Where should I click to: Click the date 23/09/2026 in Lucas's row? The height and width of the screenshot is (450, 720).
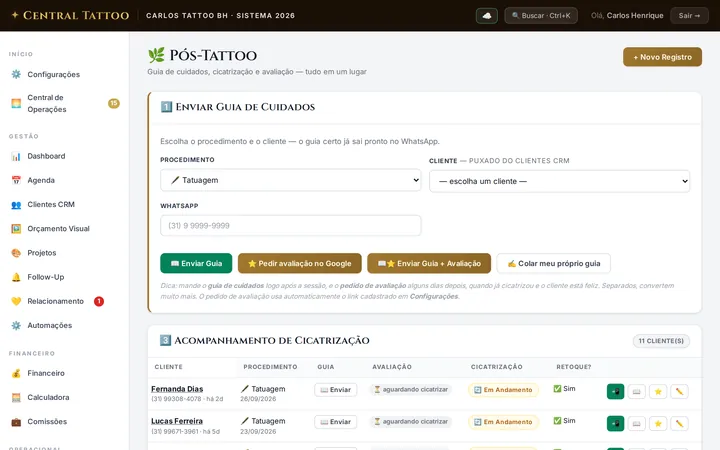[x=258, y=432]
